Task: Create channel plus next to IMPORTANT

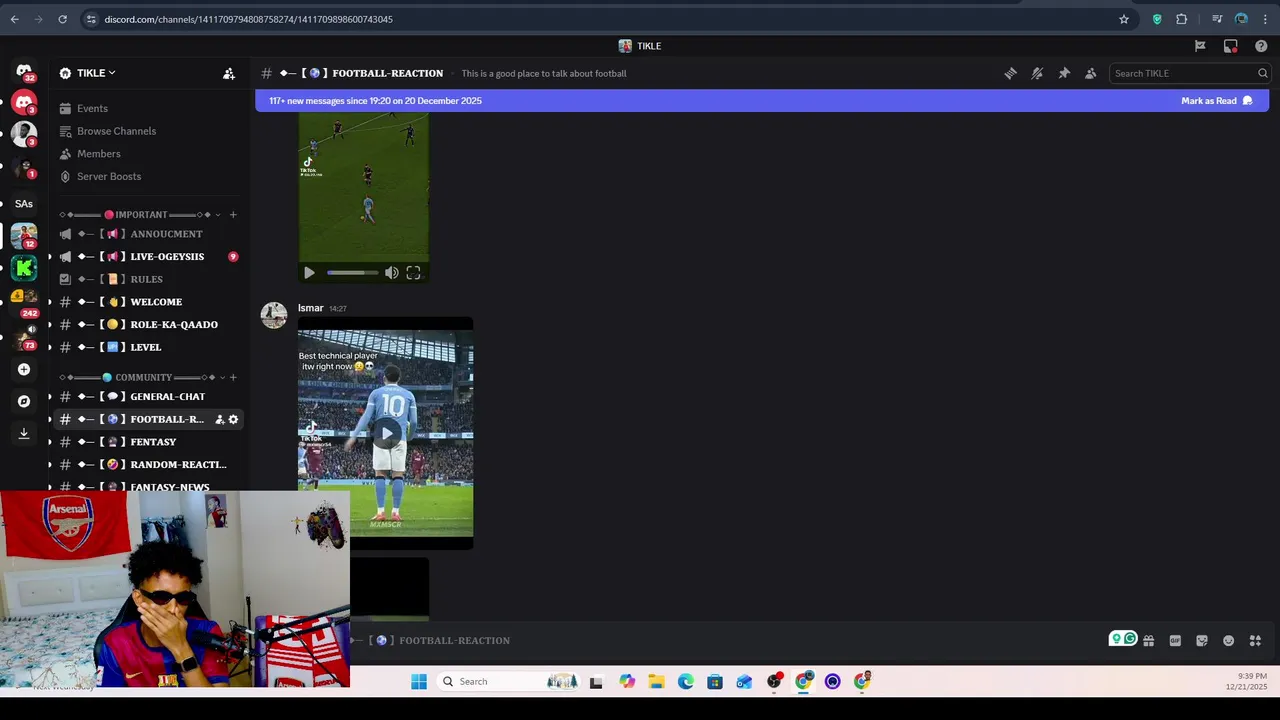Action: 233,214
